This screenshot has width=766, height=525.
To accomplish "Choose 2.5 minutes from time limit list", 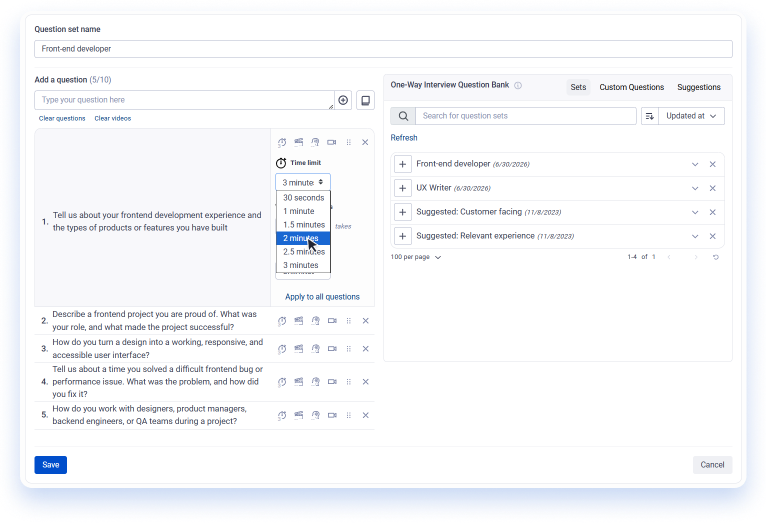I will click(x=303, y=252).
